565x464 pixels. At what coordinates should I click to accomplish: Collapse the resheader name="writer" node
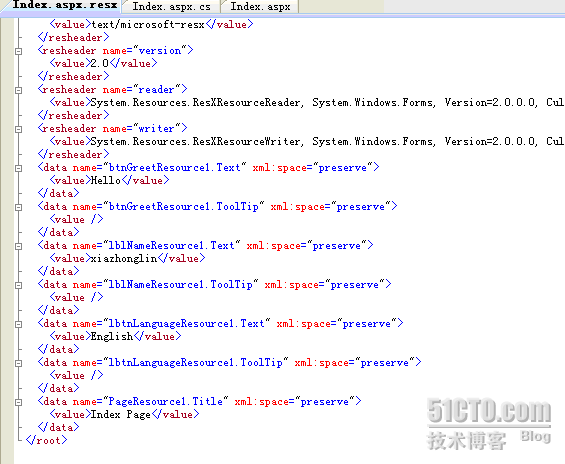[x=18, y=129]
